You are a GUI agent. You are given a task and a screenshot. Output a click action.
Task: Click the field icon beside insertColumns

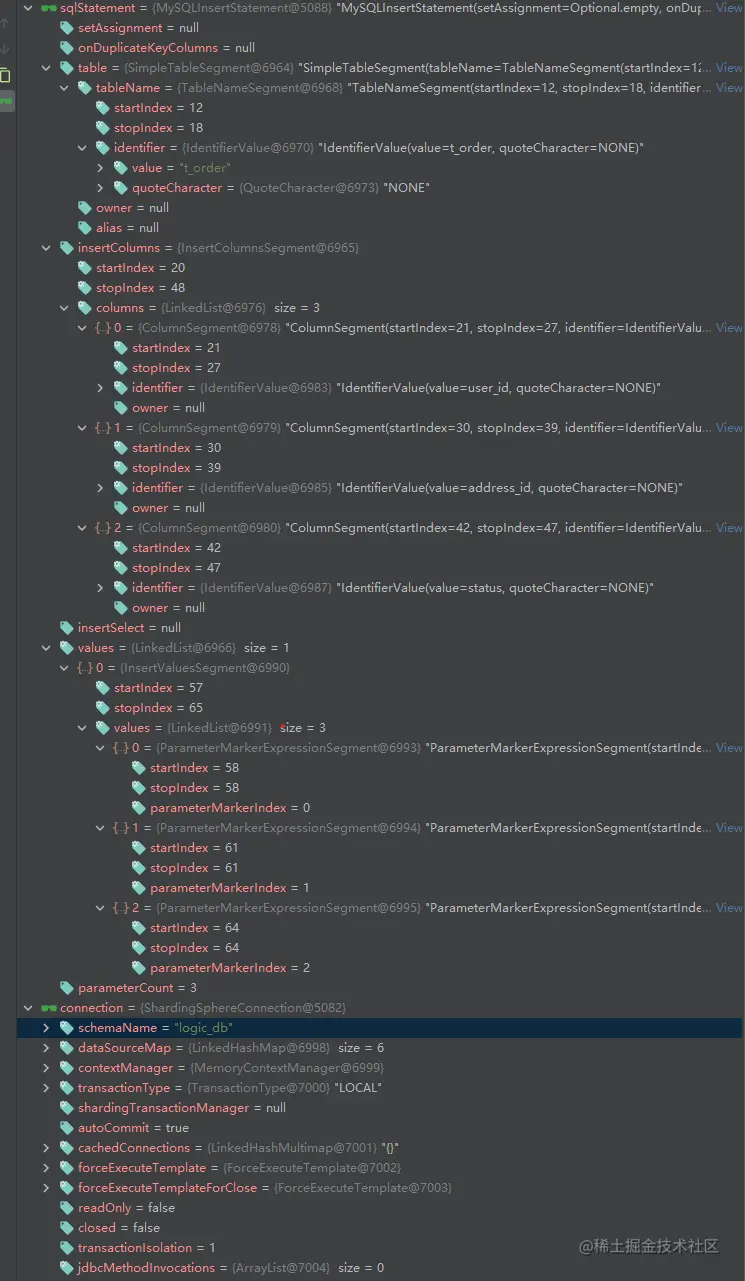[67, 248]
